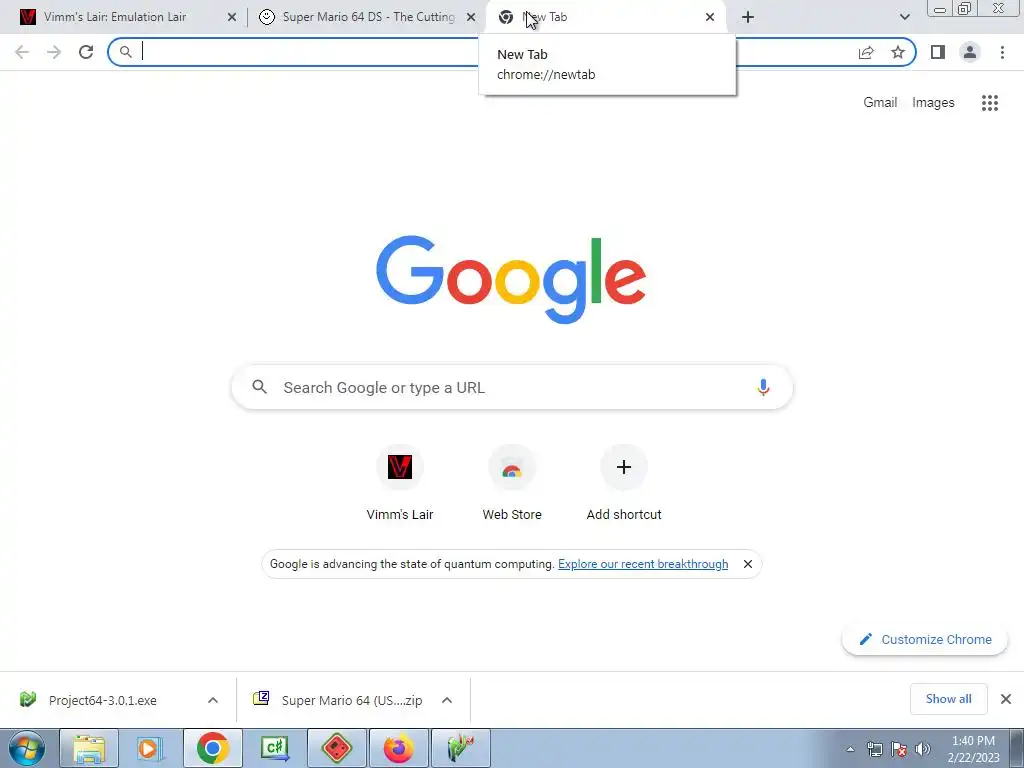Reload the current page
1024x768 pixels.
click(86, 52)
